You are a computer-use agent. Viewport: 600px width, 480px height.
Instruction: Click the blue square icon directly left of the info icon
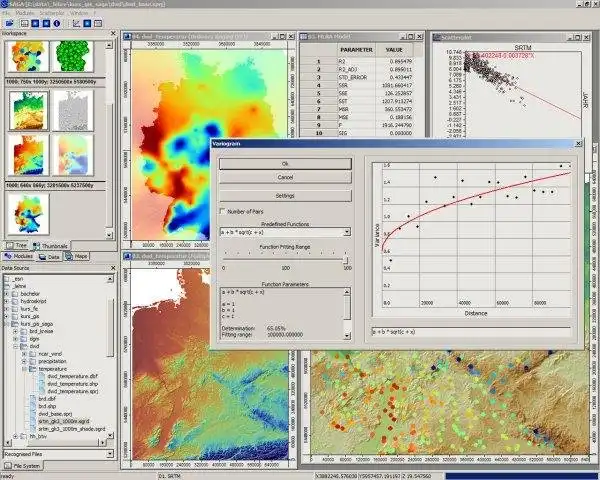pyautogui.click(x=46, y=23)
